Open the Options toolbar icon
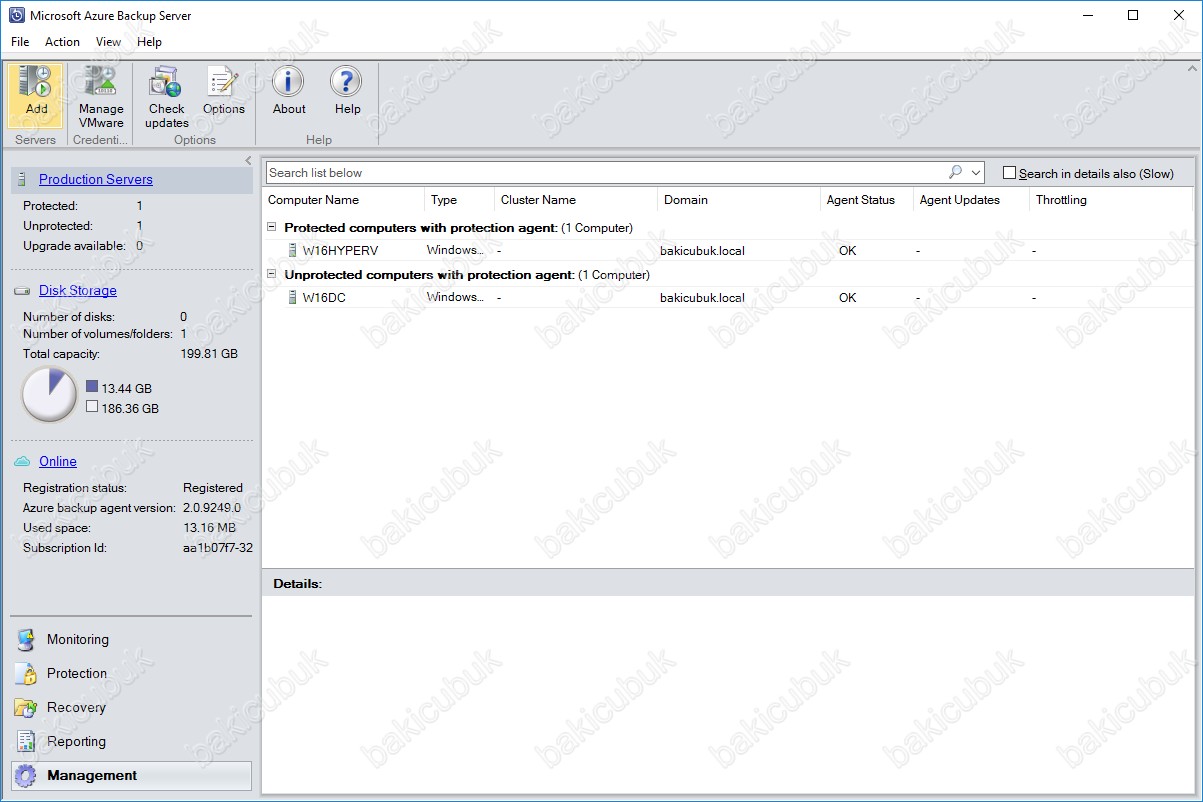The width and height of the screenshot is (1203, 802). click(x=223, y=82)
